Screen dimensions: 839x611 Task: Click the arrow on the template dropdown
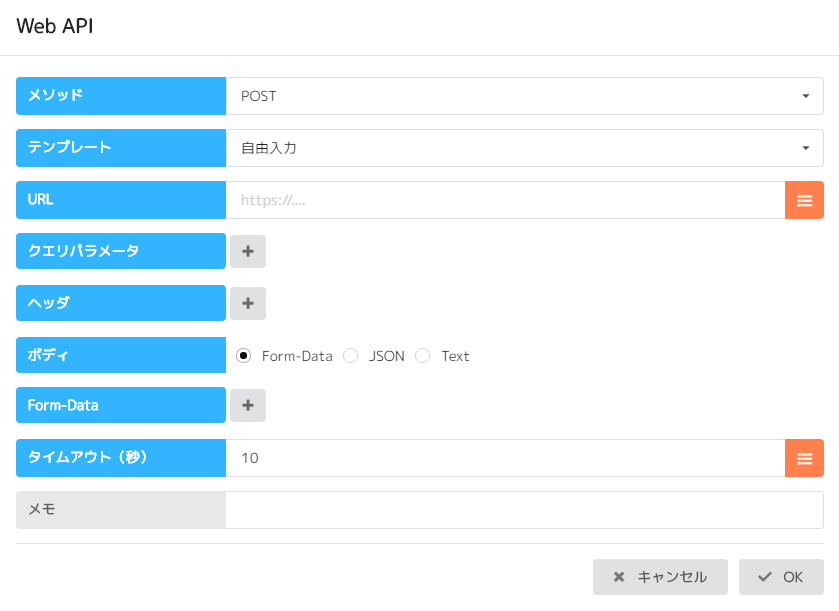[x=806, y=148]
